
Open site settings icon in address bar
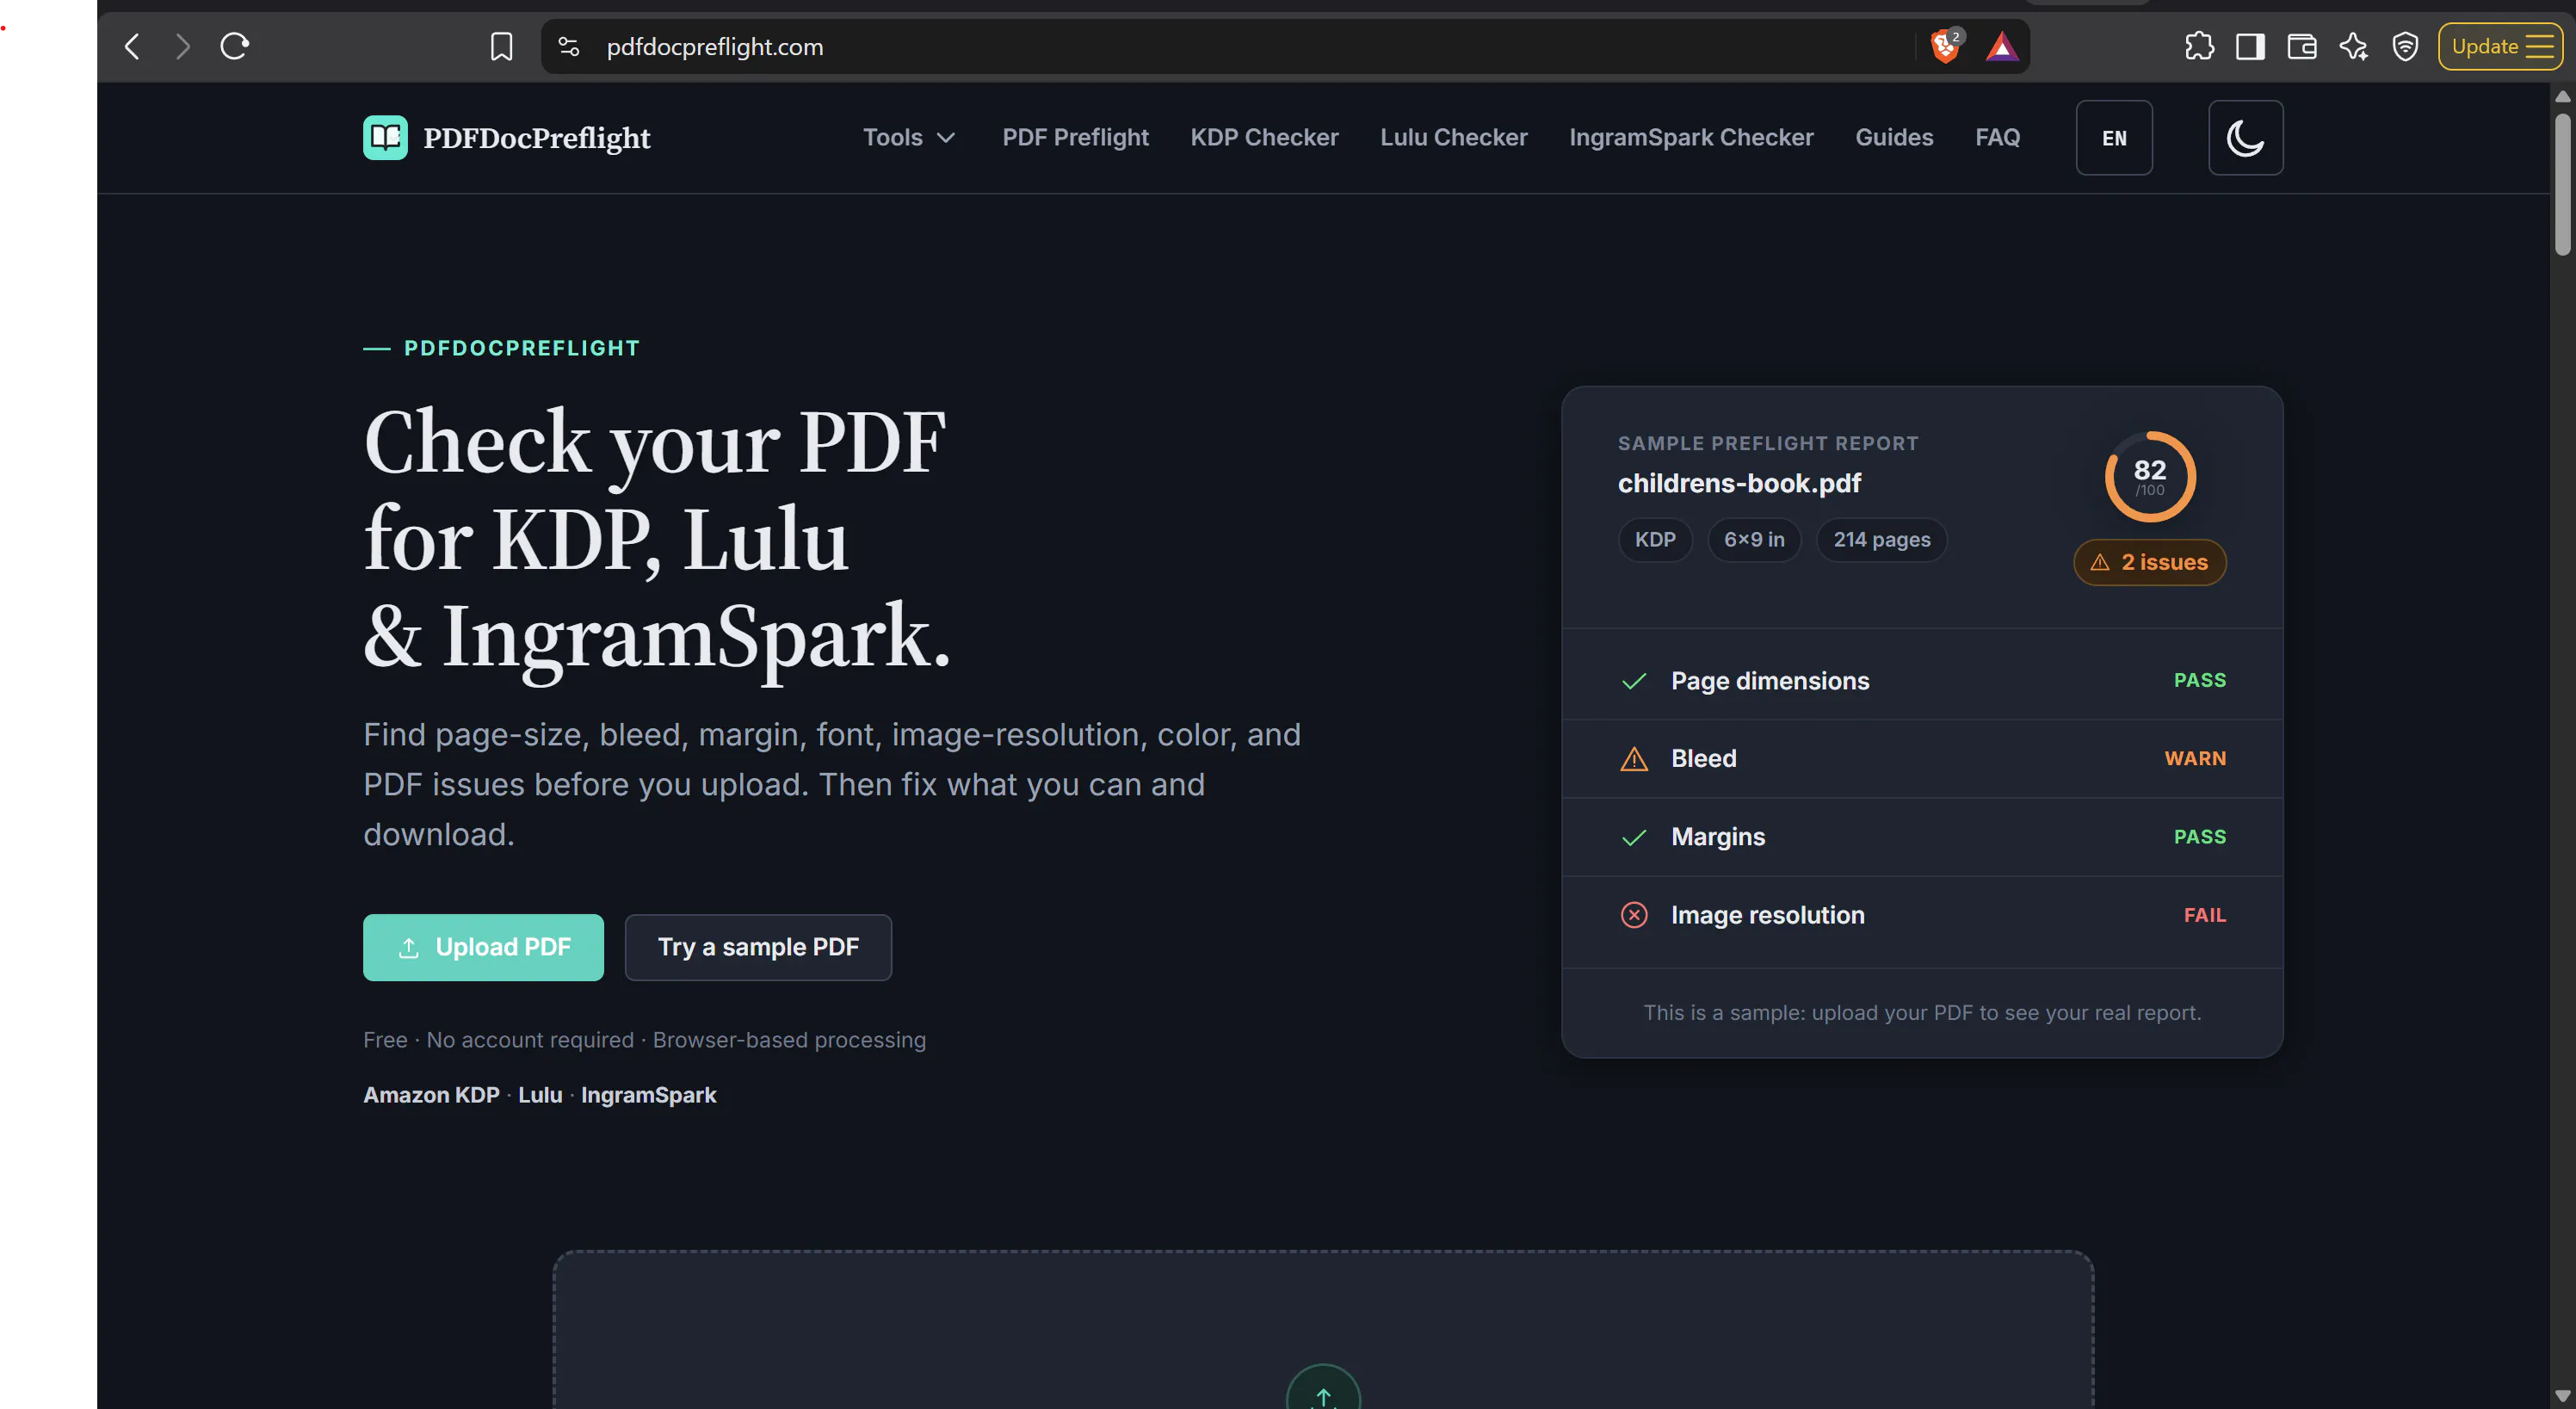coord(568,46)
